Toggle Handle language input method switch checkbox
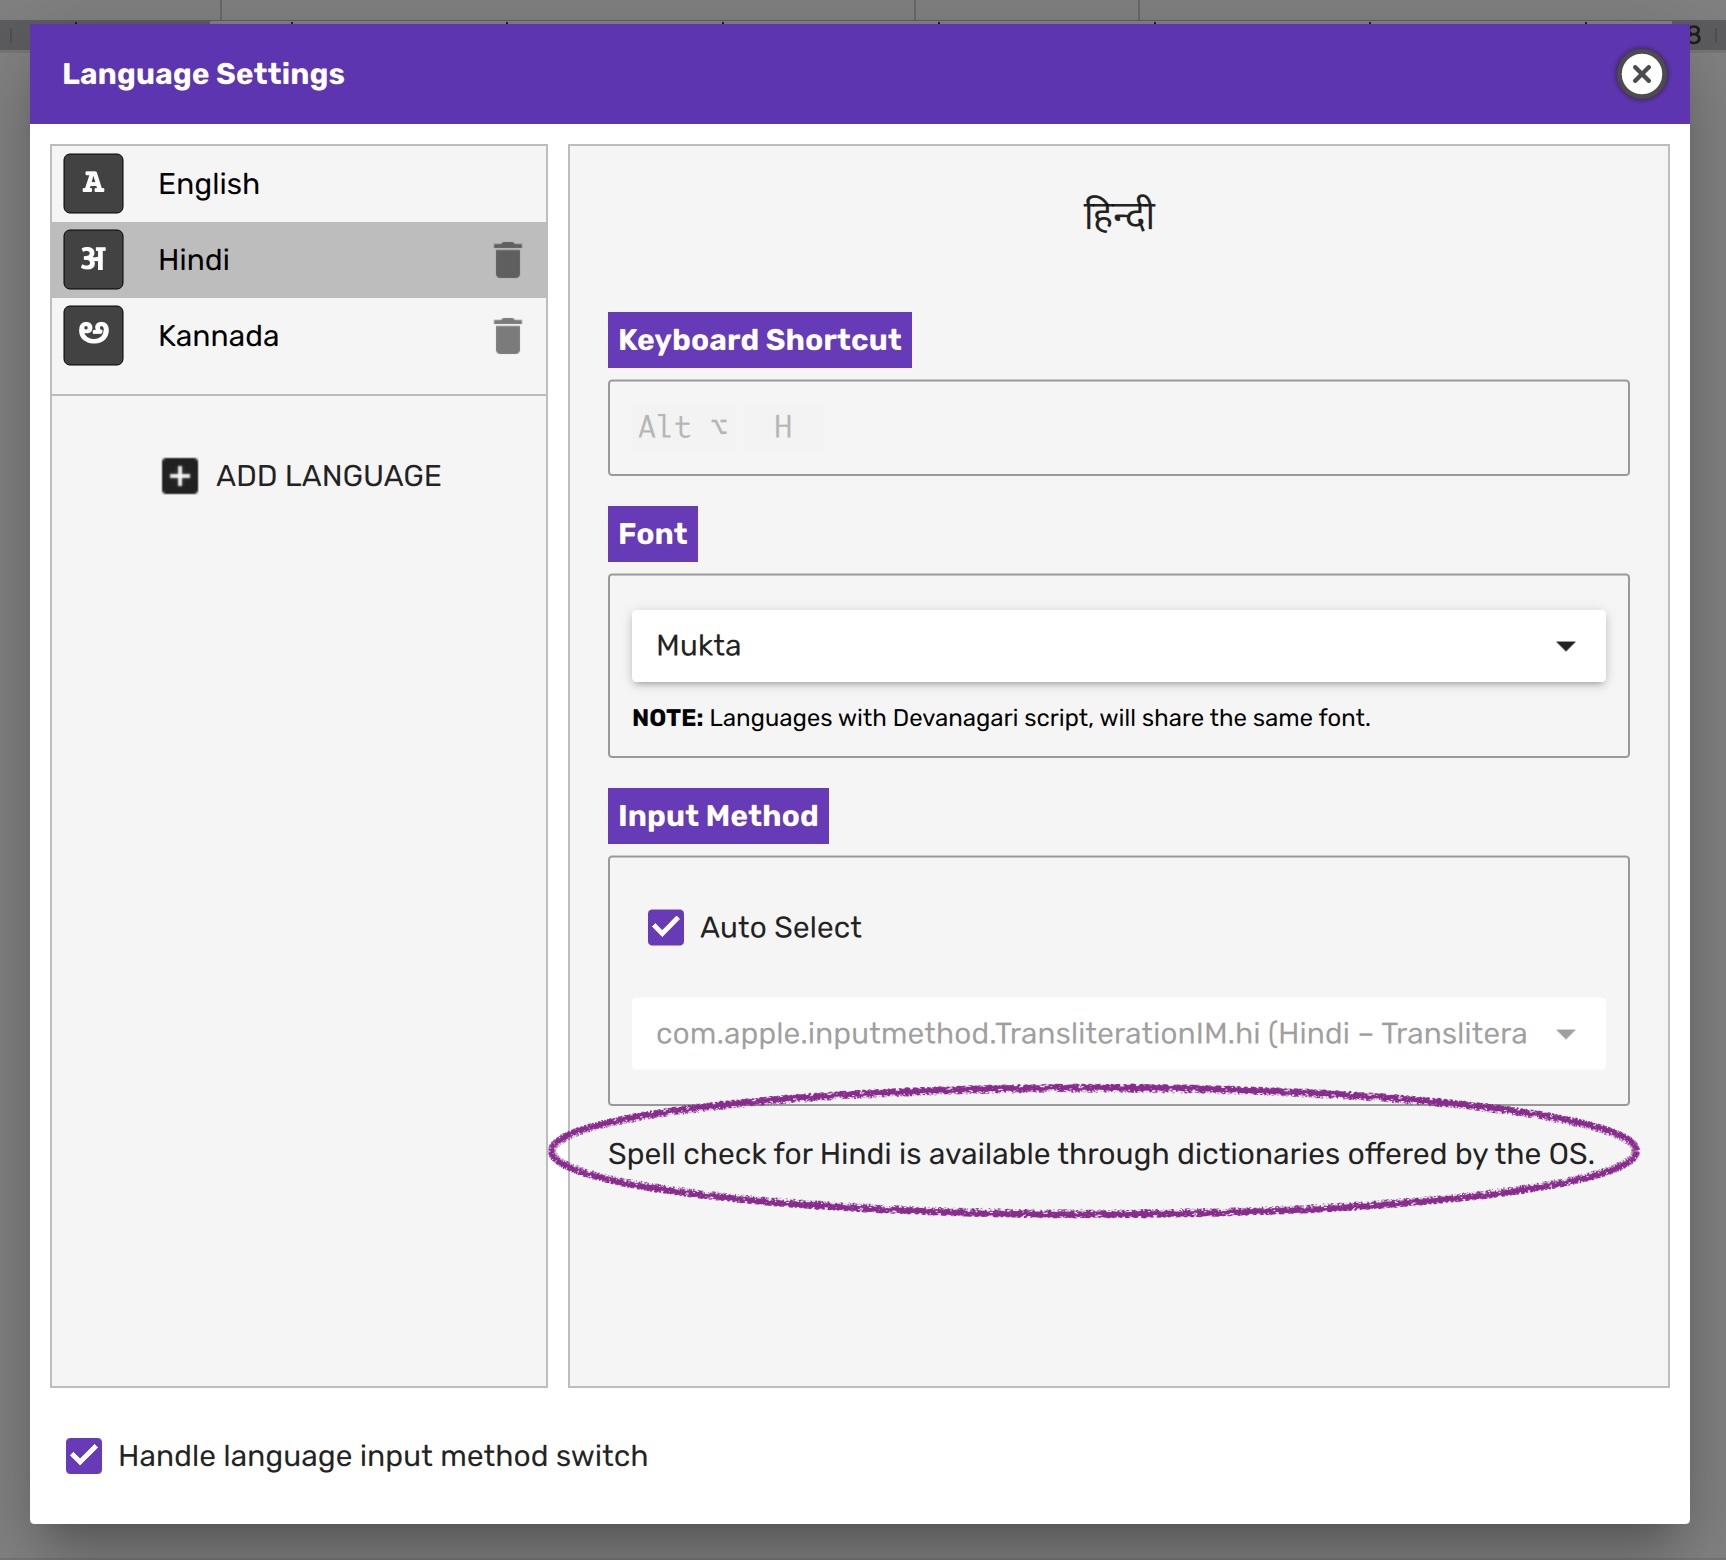The image size is (1726, 1560). point(84,1455)
